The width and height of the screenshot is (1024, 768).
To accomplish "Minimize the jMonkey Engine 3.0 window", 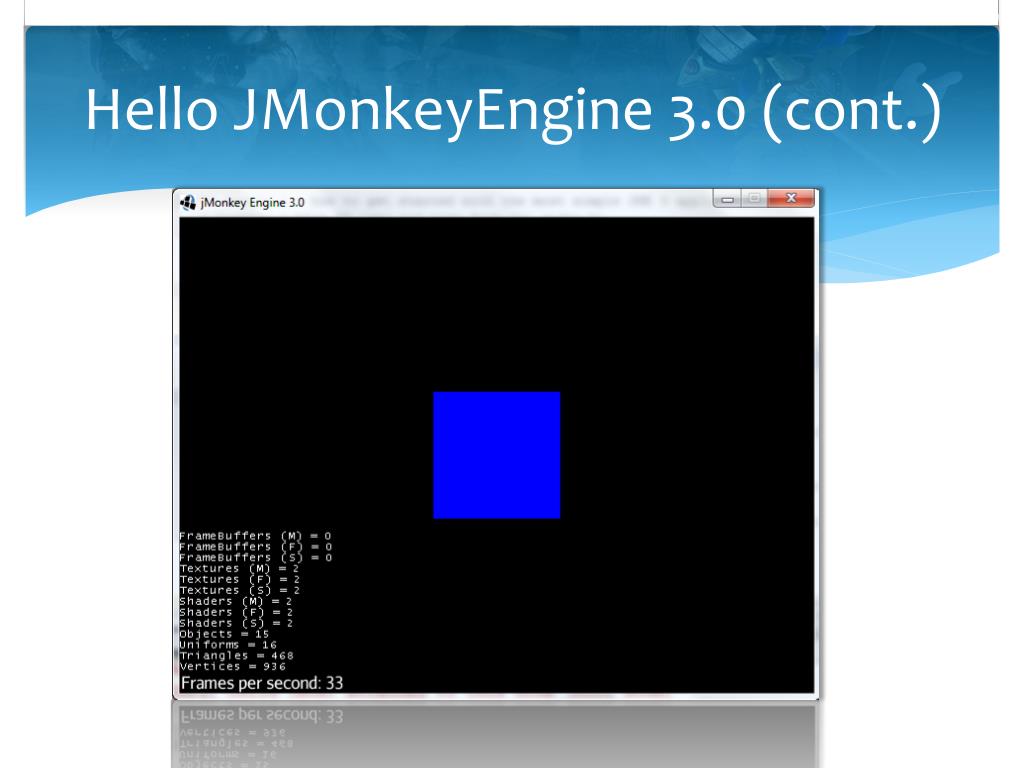I will (x=728, y=199).
